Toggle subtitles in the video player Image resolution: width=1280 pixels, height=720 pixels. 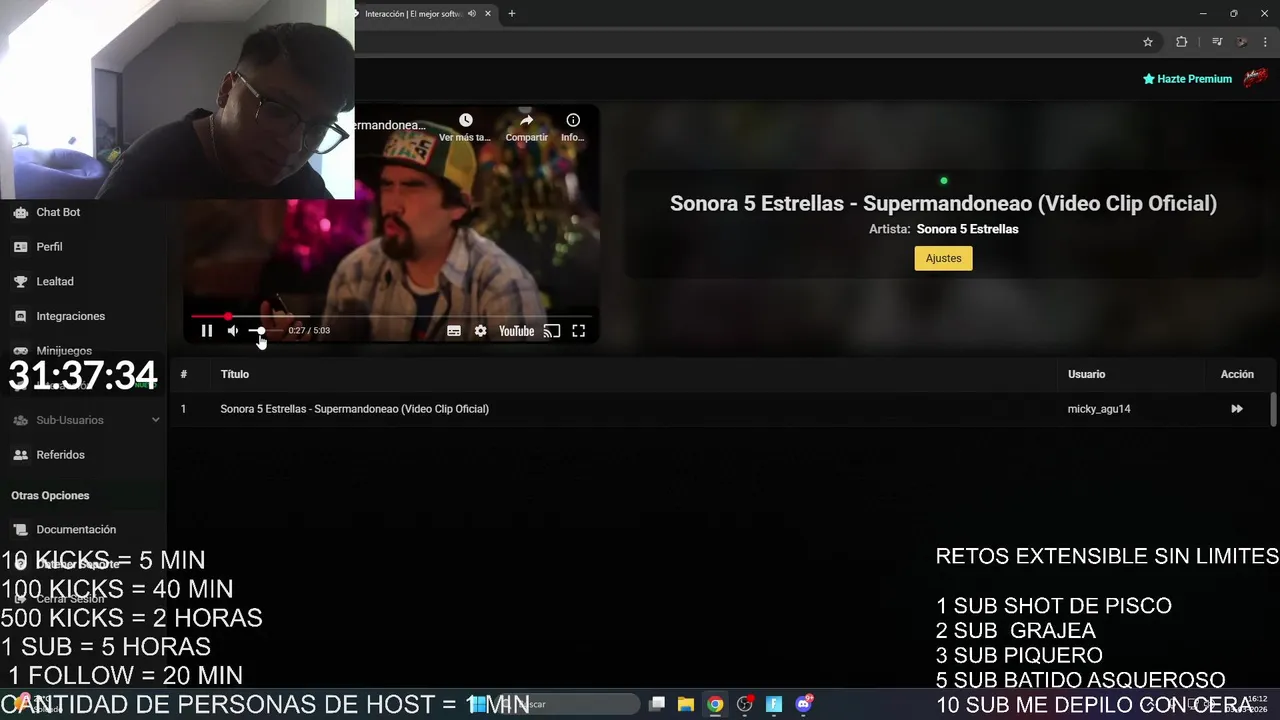(x=454, y=331)
